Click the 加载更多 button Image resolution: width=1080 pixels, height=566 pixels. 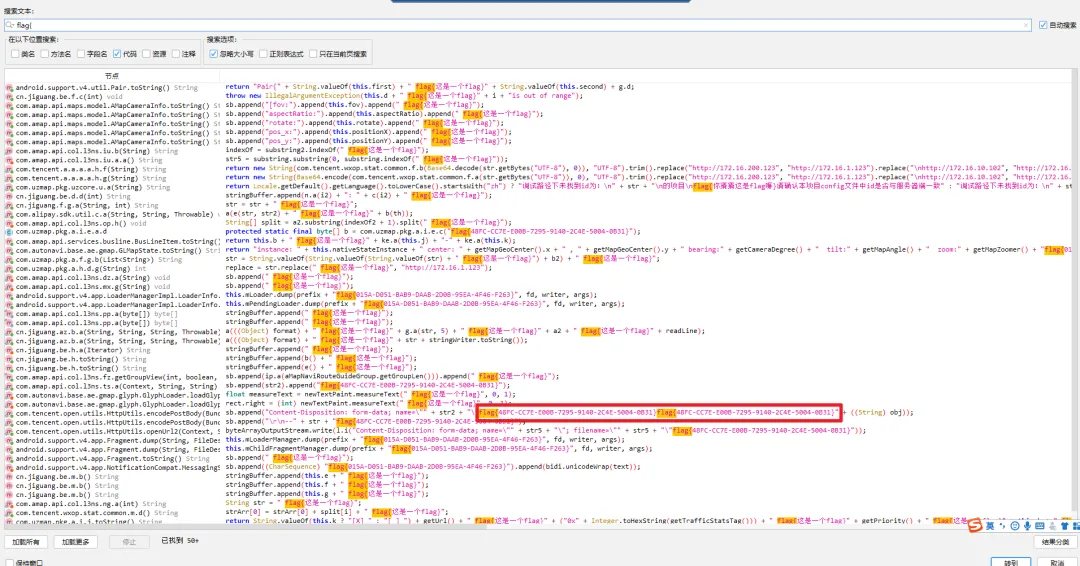click(75, 542)
